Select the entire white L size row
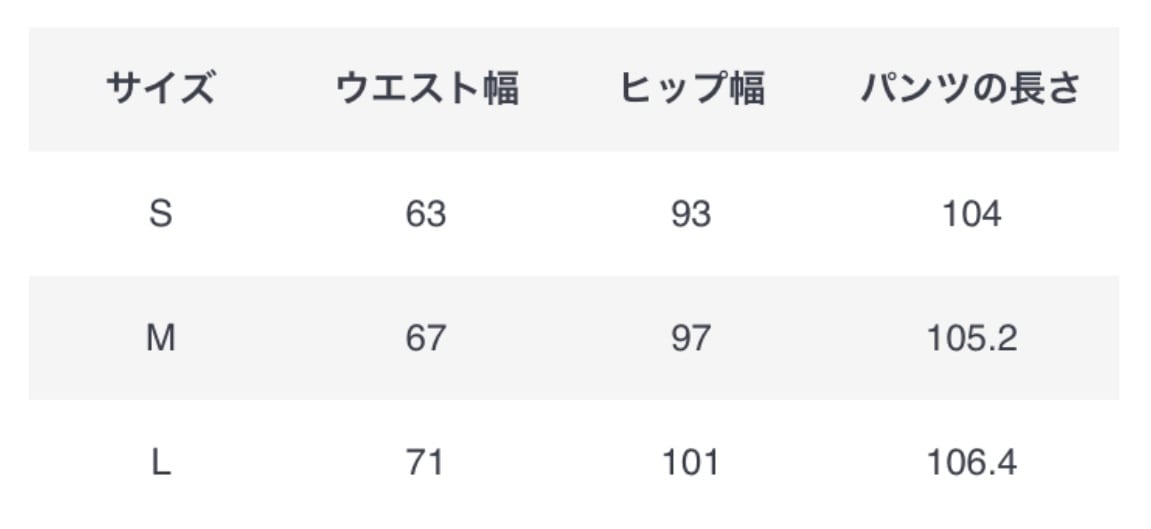Screen dimensions: 1151x529 (560, 493)
